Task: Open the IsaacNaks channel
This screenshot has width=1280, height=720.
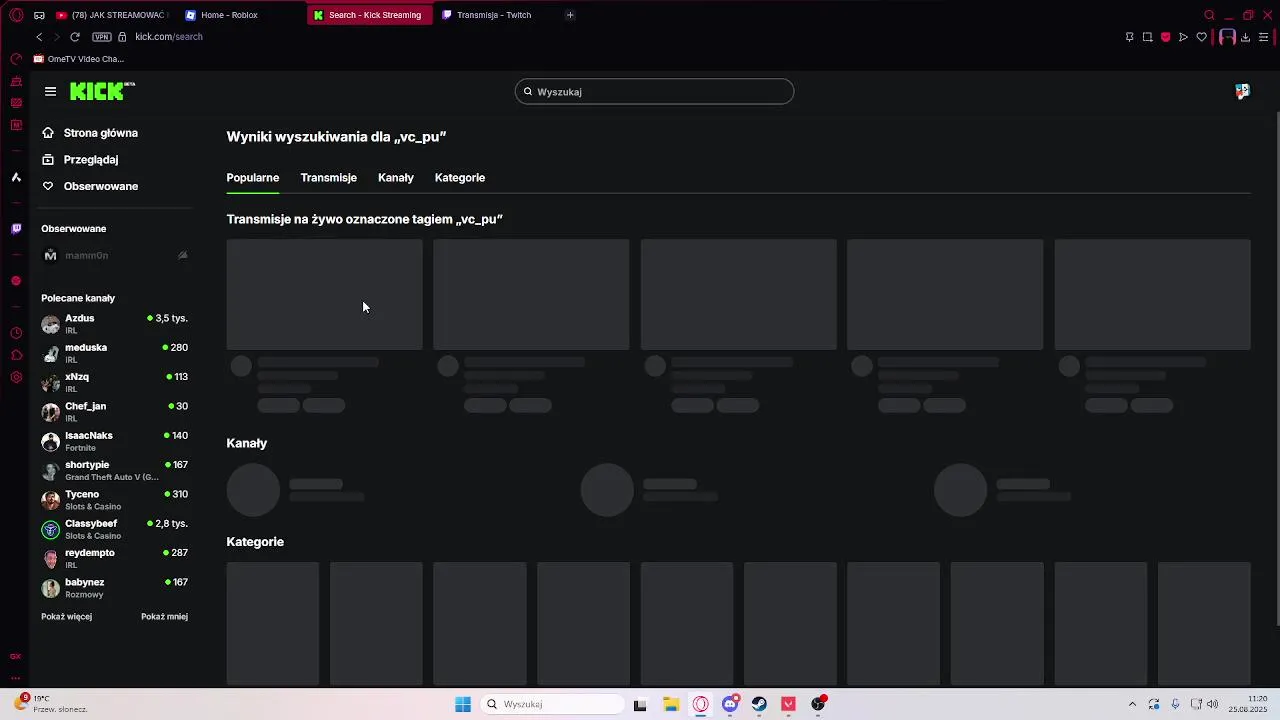Action: 115,441
